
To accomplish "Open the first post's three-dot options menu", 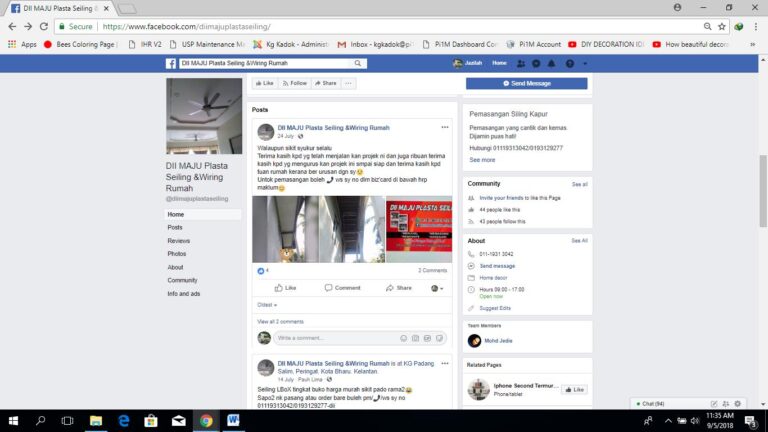I will click(445, 127).
